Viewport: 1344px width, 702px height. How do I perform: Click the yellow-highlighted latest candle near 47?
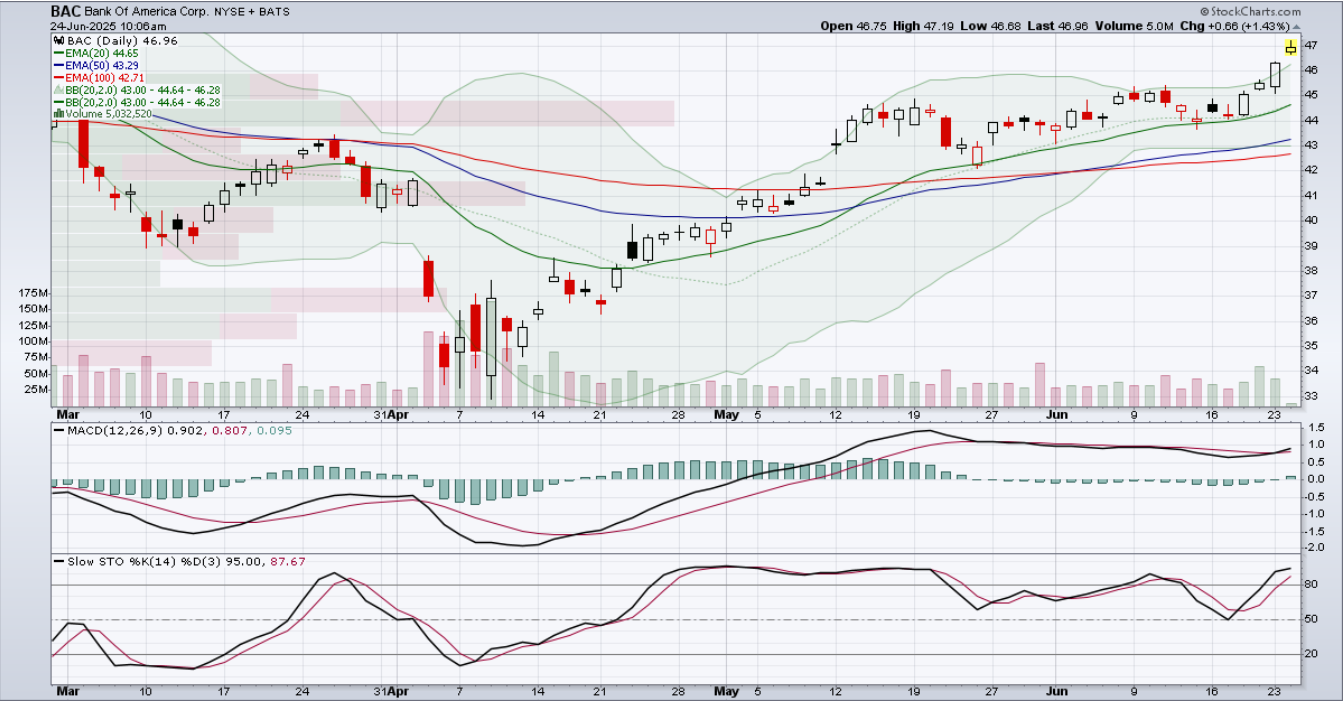(x=1291, y=47)
